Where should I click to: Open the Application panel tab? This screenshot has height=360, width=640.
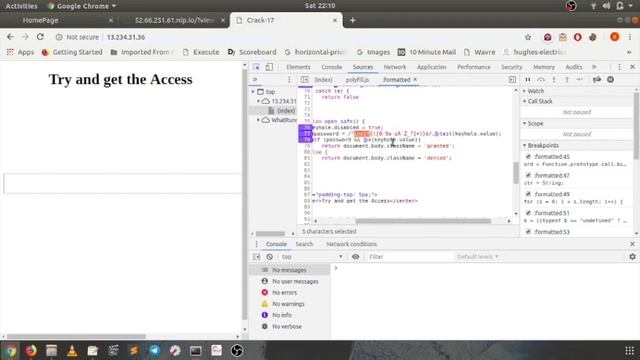(431, 67)
